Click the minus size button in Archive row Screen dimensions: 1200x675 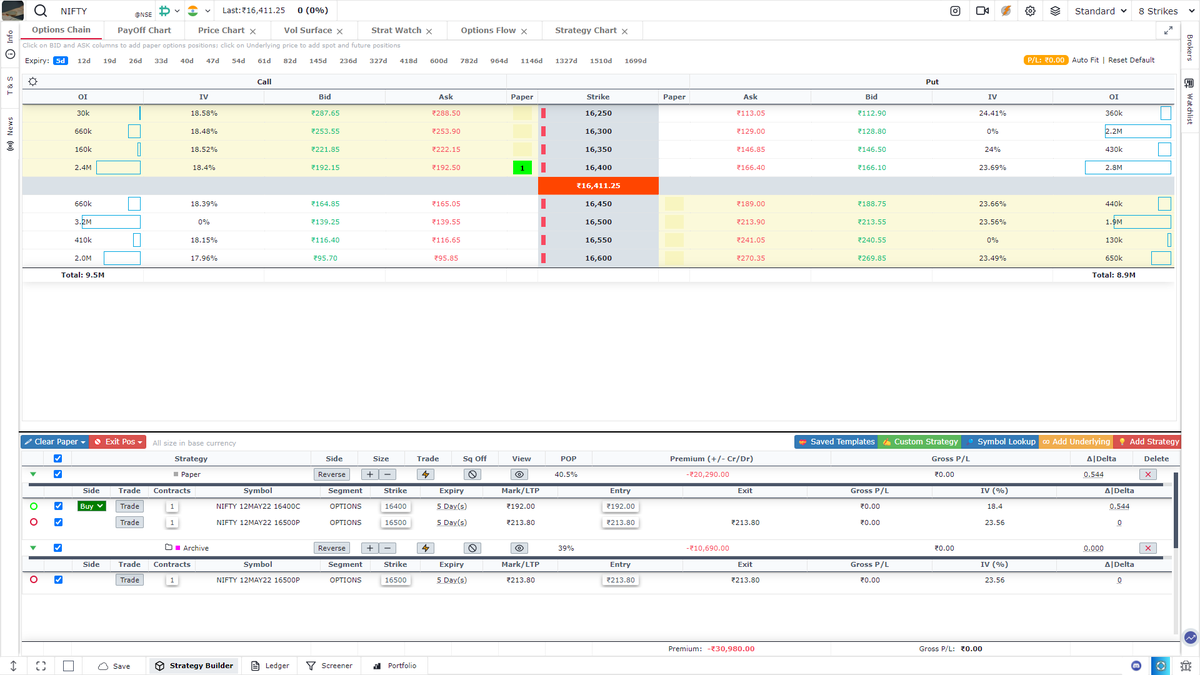pos(388,548)
